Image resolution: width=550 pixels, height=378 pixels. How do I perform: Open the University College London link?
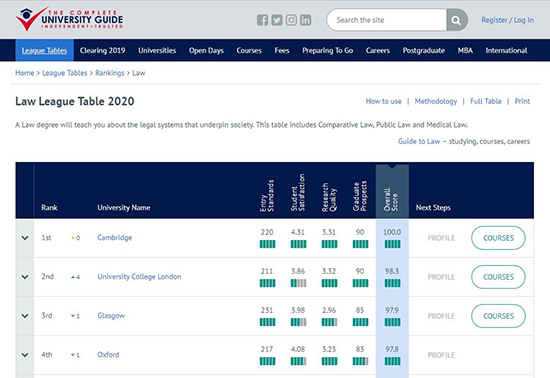tap(139, 277)
